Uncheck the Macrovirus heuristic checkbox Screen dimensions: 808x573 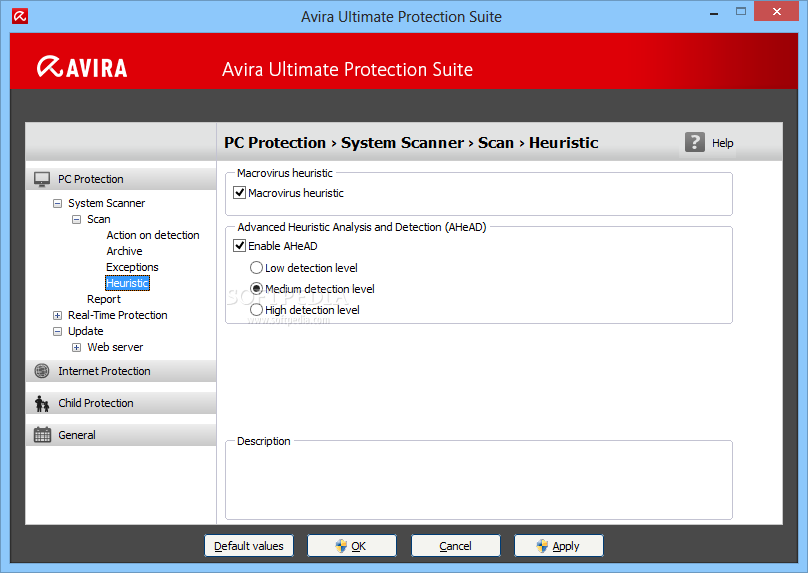240,193
